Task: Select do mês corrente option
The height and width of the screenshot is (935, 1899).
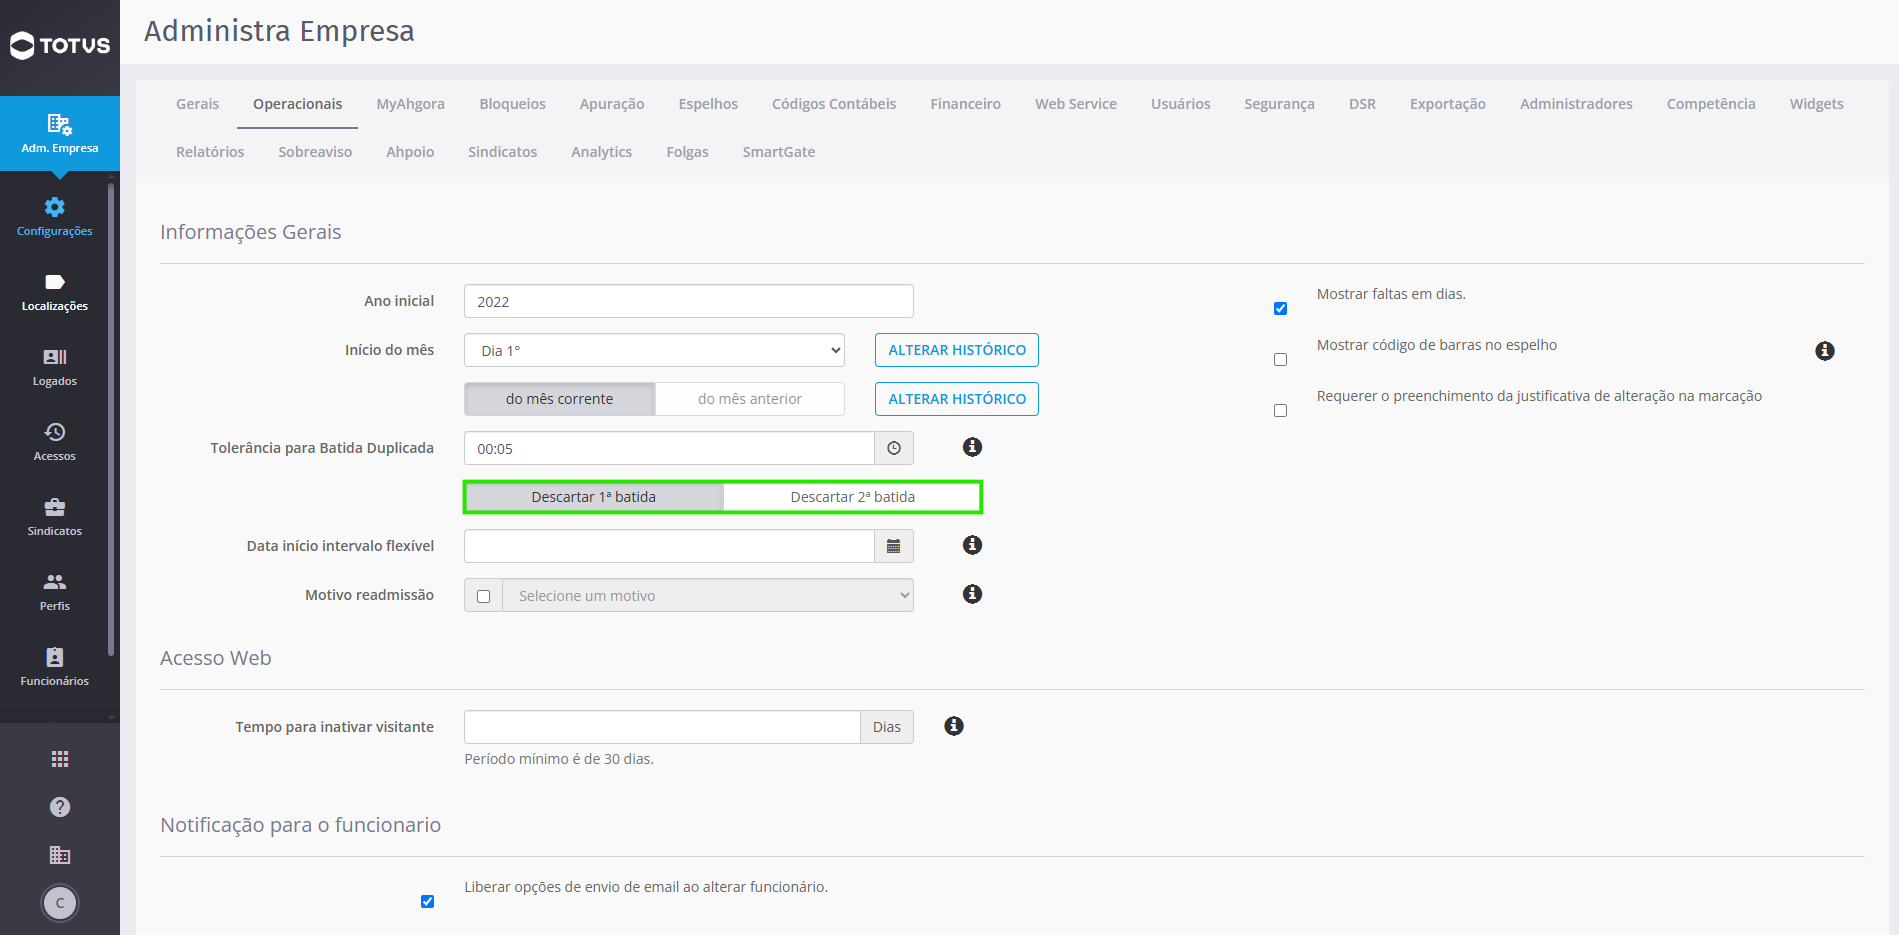Action: coord(559,399)
